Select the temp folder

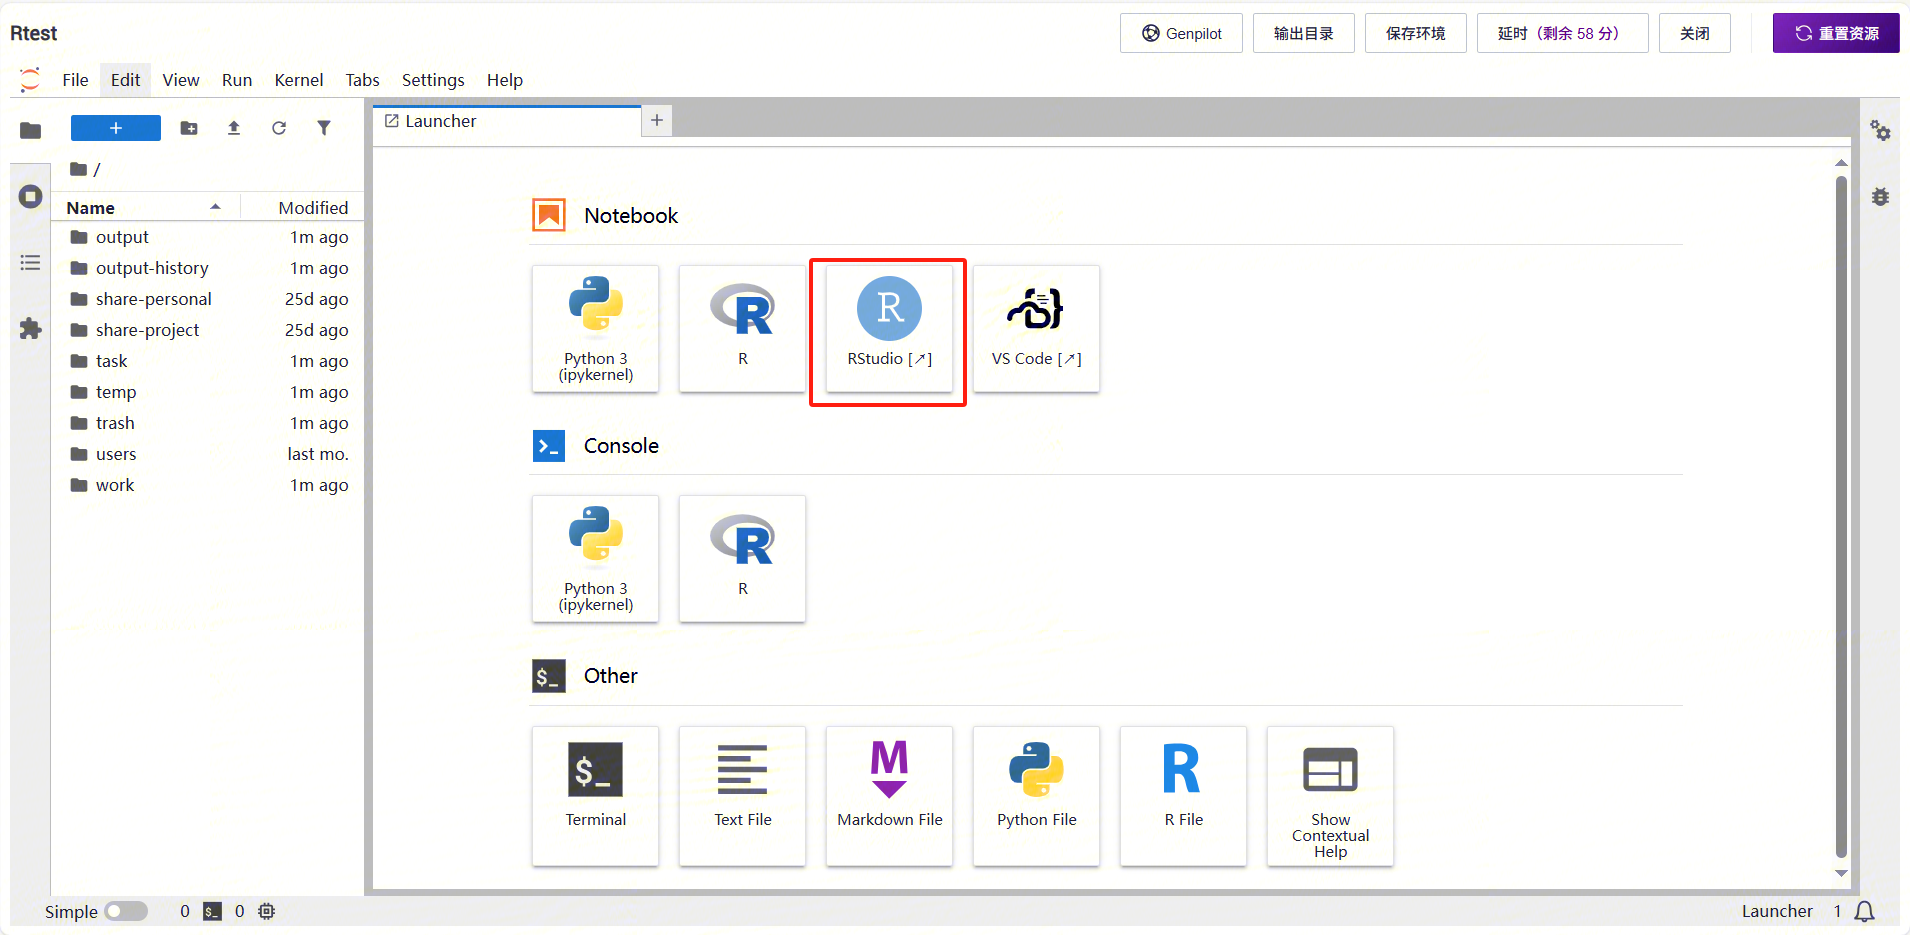coord(208,392)
